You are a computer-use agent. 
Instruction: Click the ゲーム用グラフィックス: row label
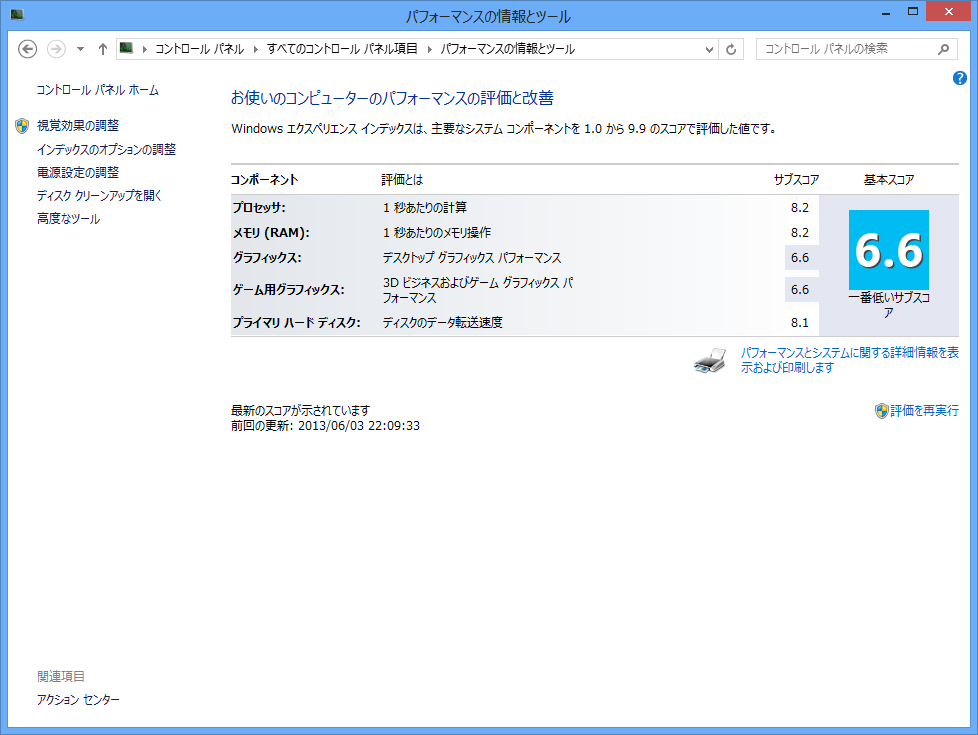tap(289, 290)
